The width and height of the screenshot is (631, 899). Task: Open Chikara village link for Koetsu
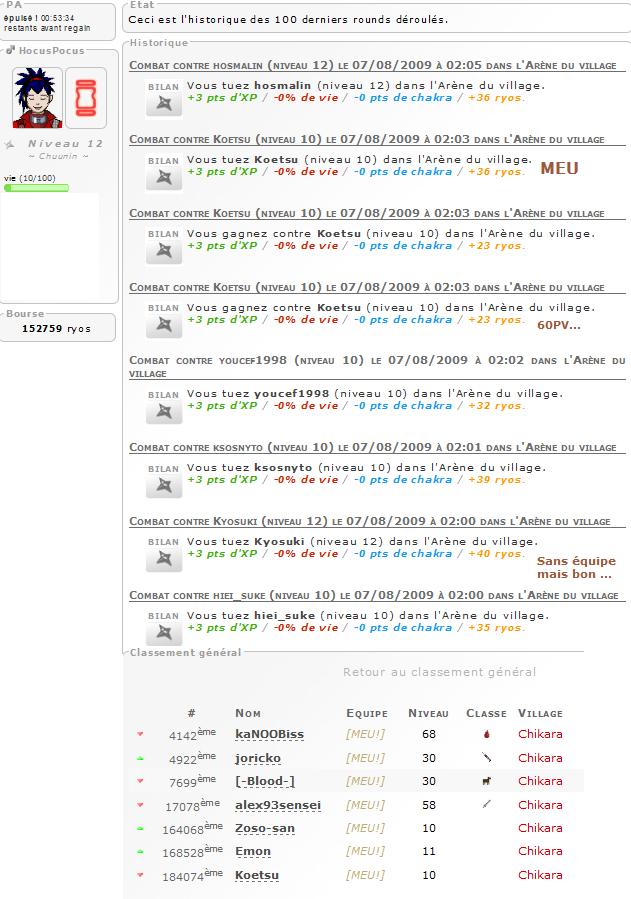click(540, 875)
